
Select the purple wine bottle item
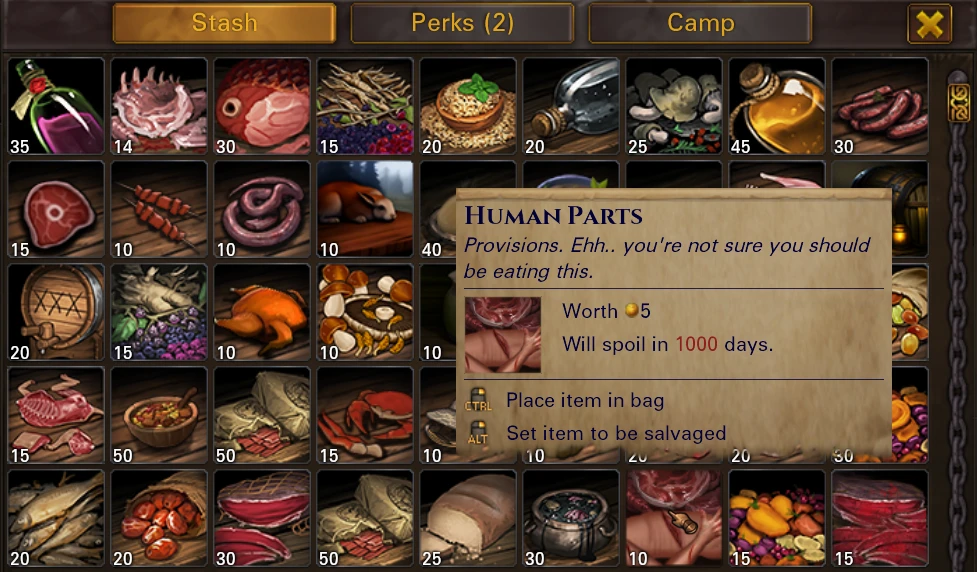point(56,106)
